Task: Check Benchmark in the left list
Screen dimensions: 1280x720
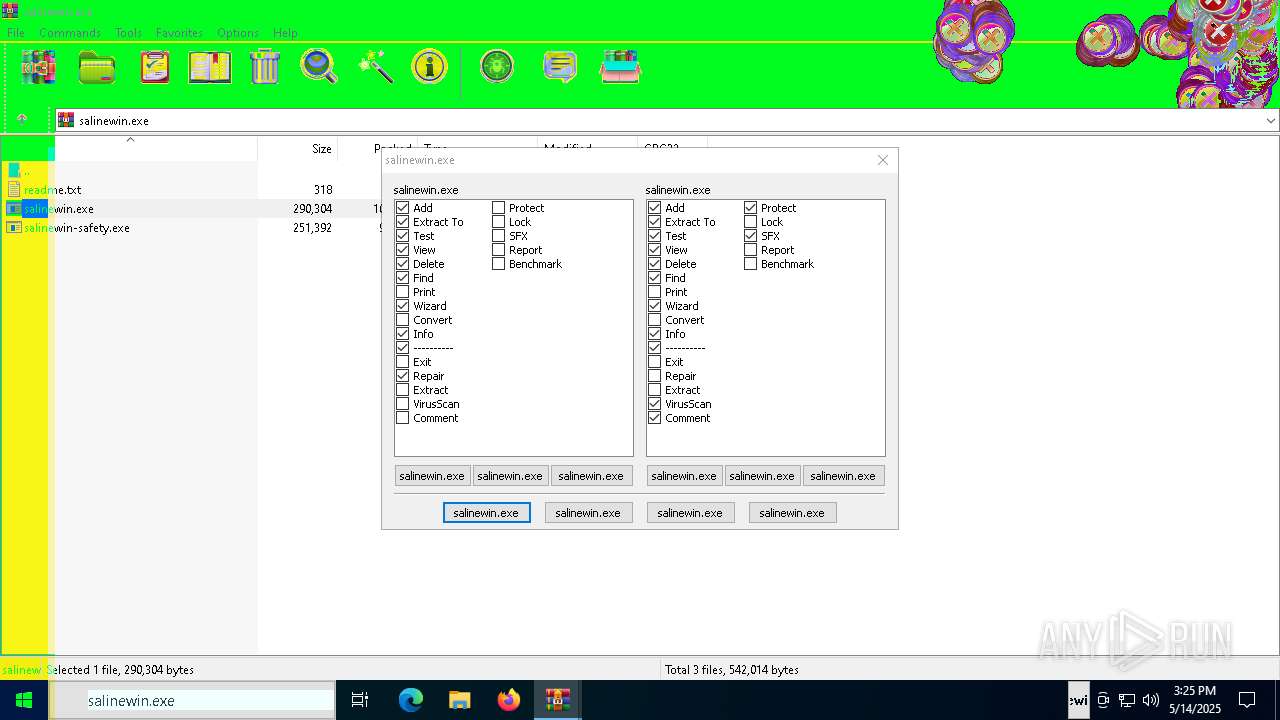Action: pyautogui.click(x=498, y=264)
